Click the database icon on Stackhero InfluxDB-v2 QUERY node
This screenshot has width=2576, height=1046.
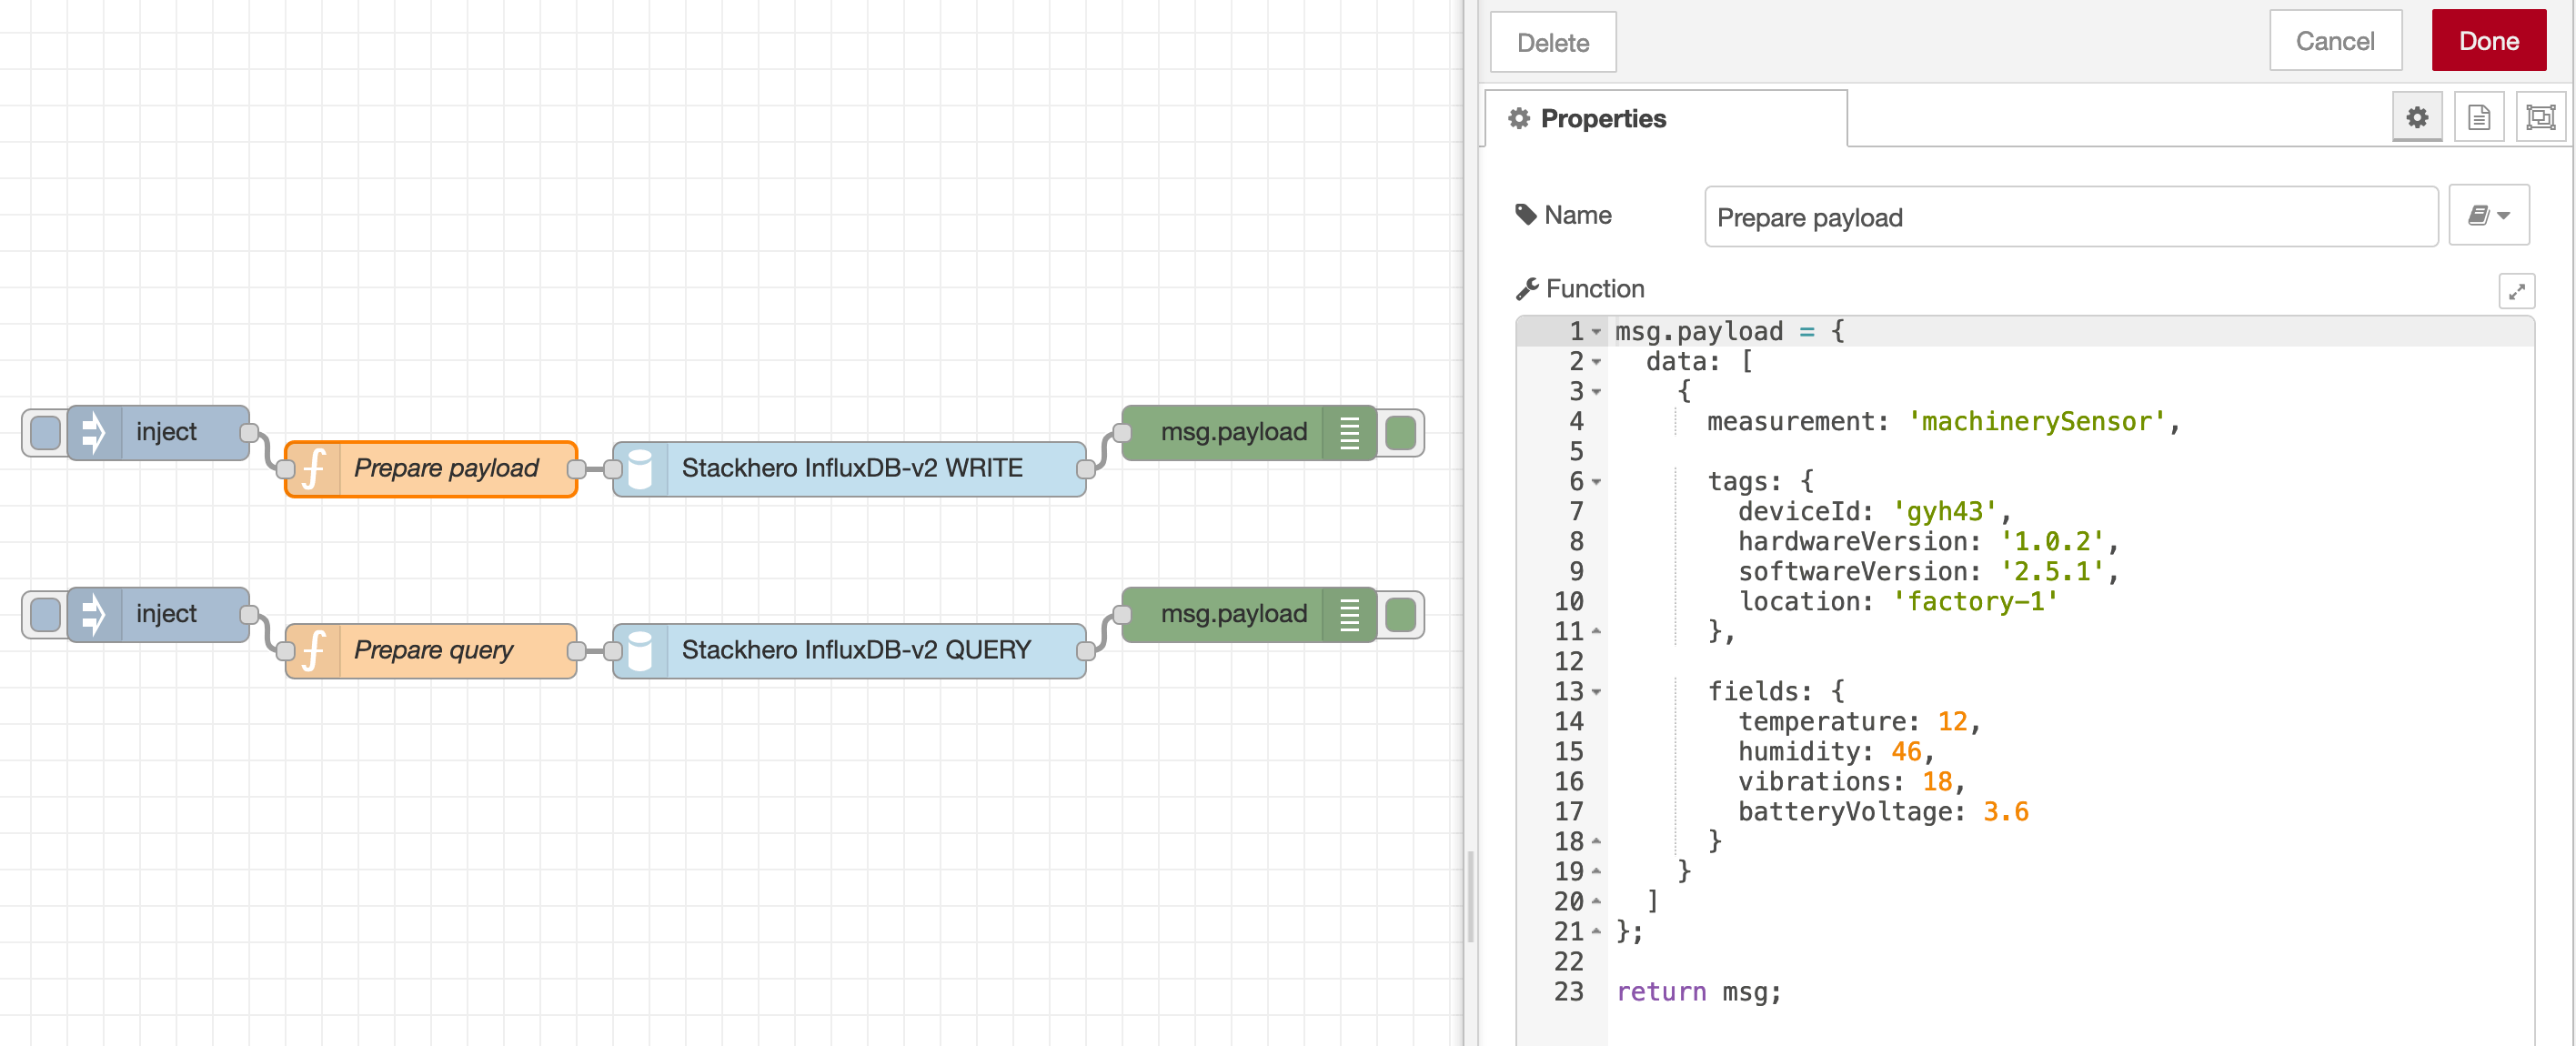point(641,650)
